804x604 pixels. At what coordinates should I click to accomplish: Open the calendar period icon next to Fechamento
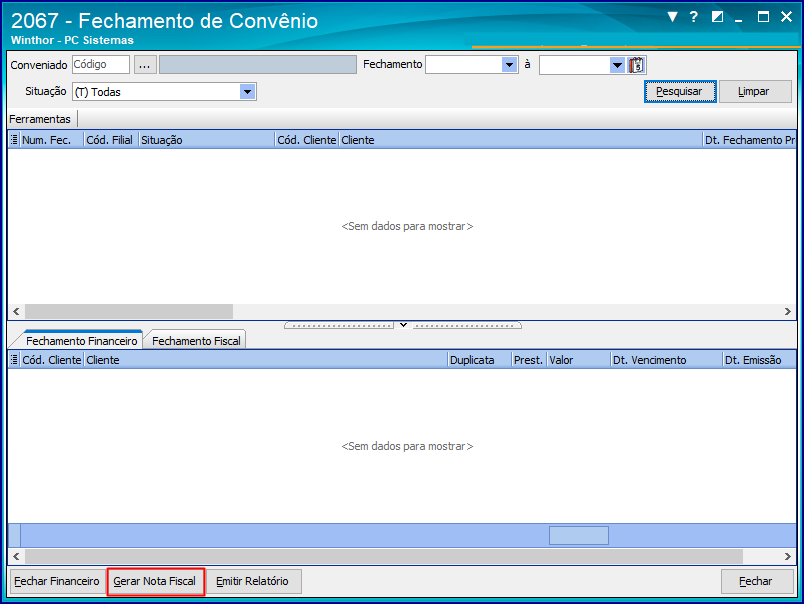coord(636,65)
